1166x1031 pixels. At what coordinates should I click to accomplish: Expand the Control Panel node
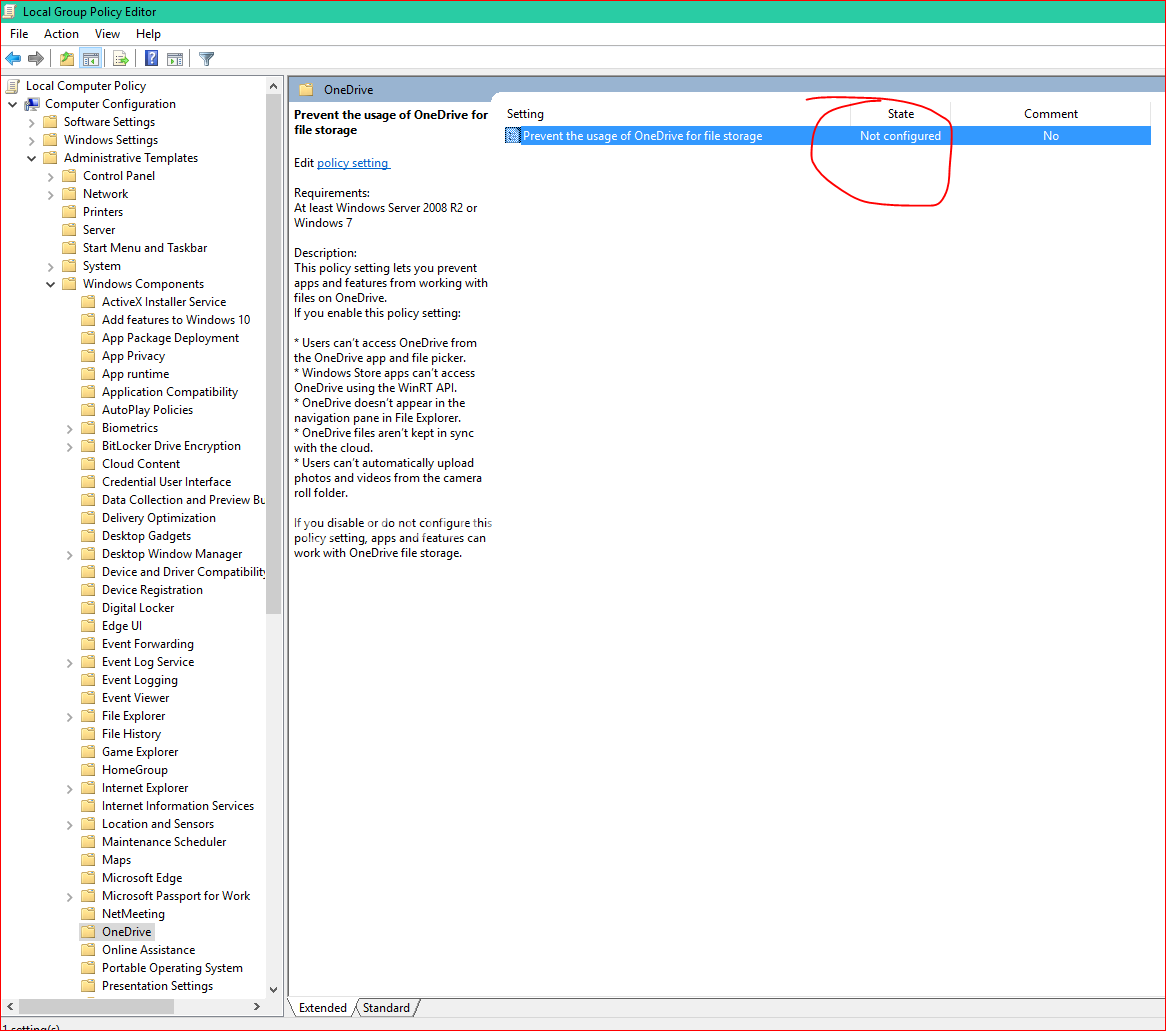click(x=51, y=176)
